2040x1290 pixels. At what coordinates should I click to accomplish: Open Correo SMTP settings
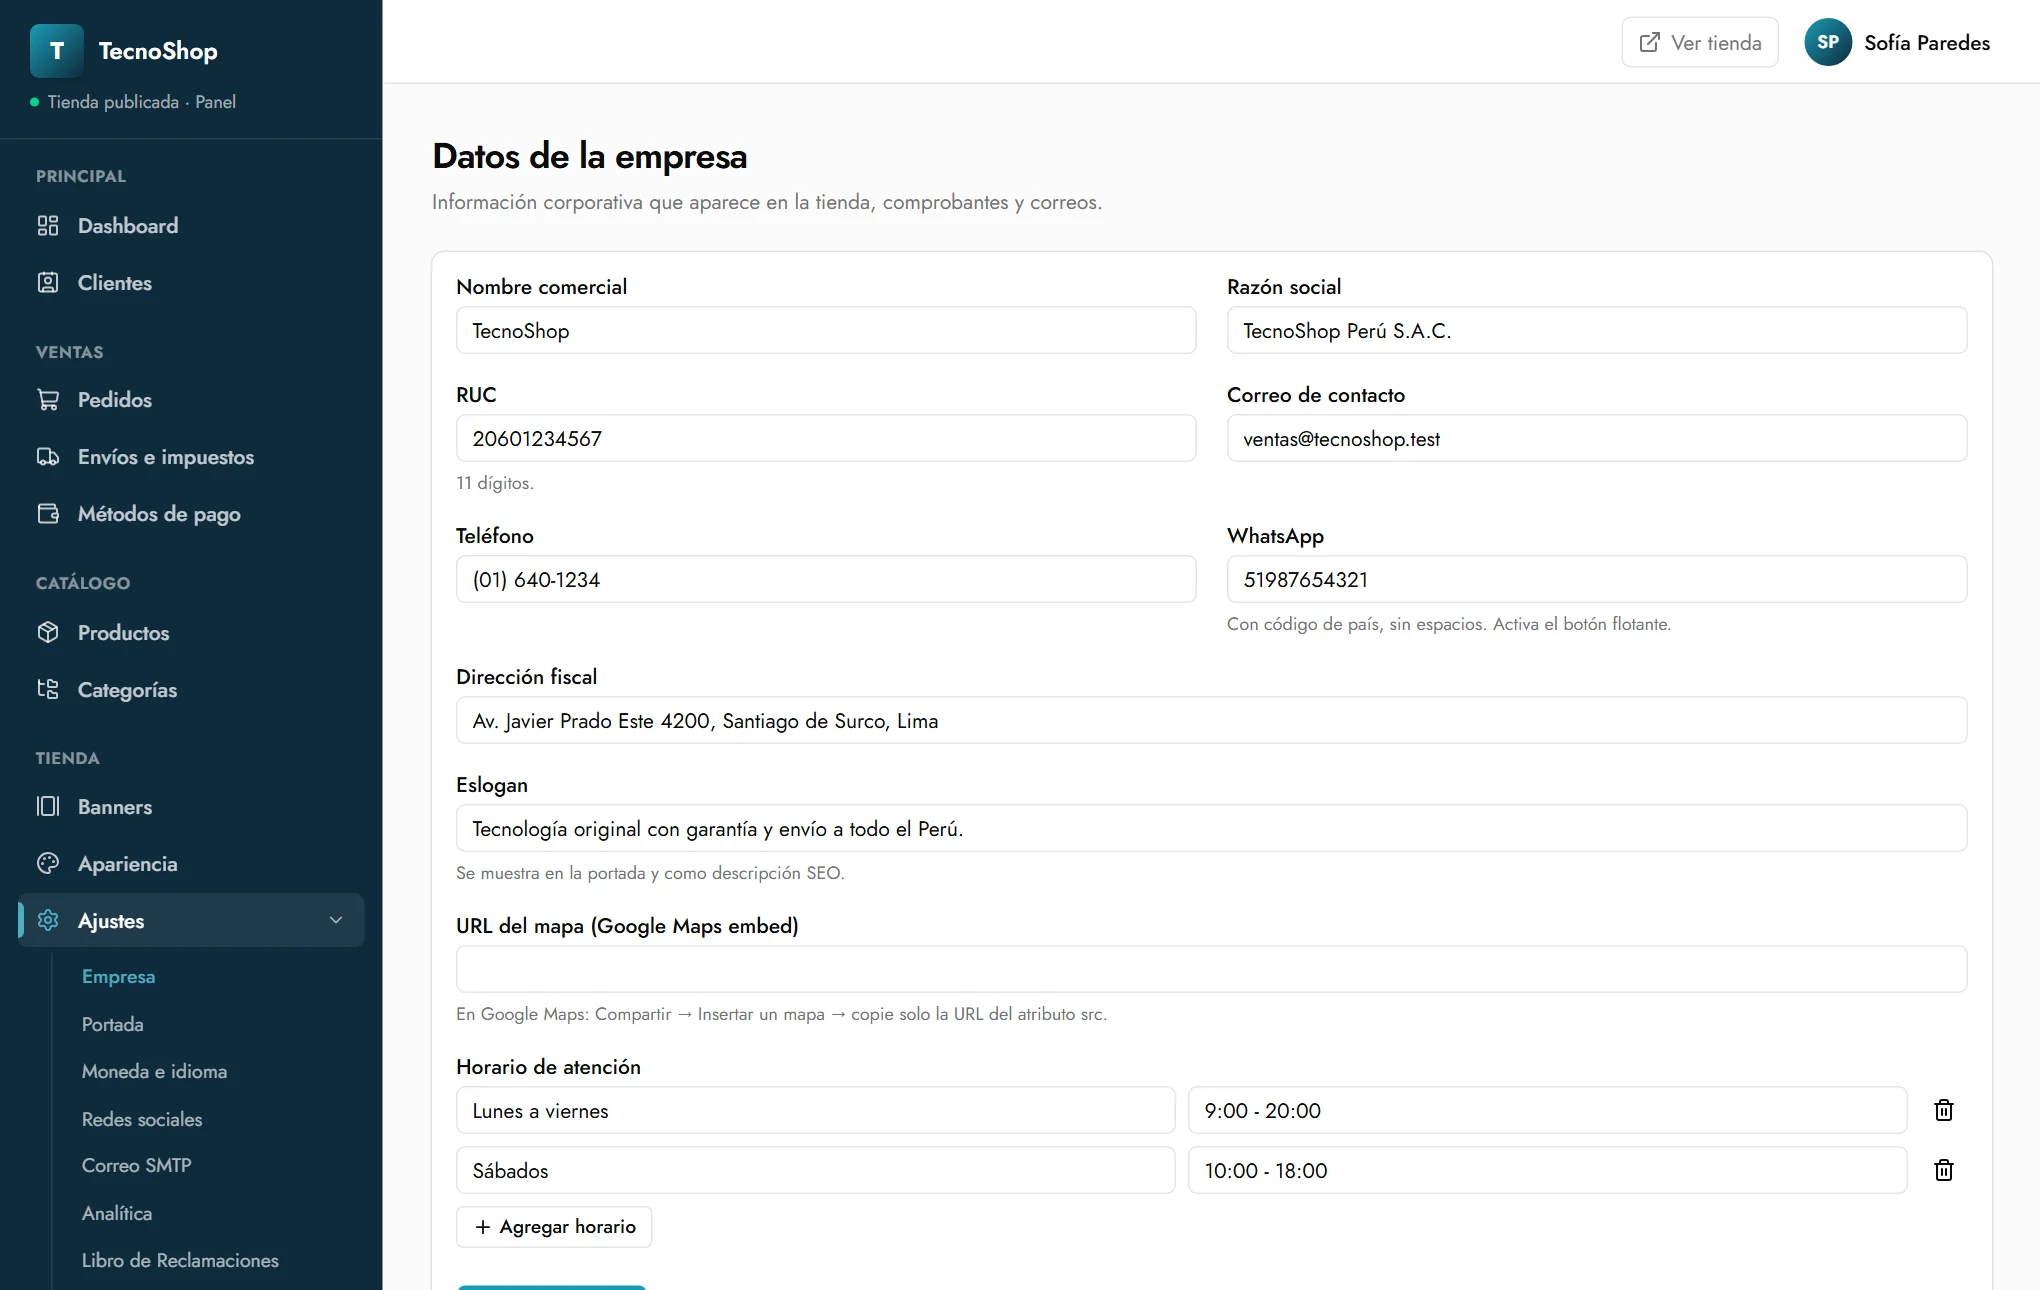click(136, 1166)
